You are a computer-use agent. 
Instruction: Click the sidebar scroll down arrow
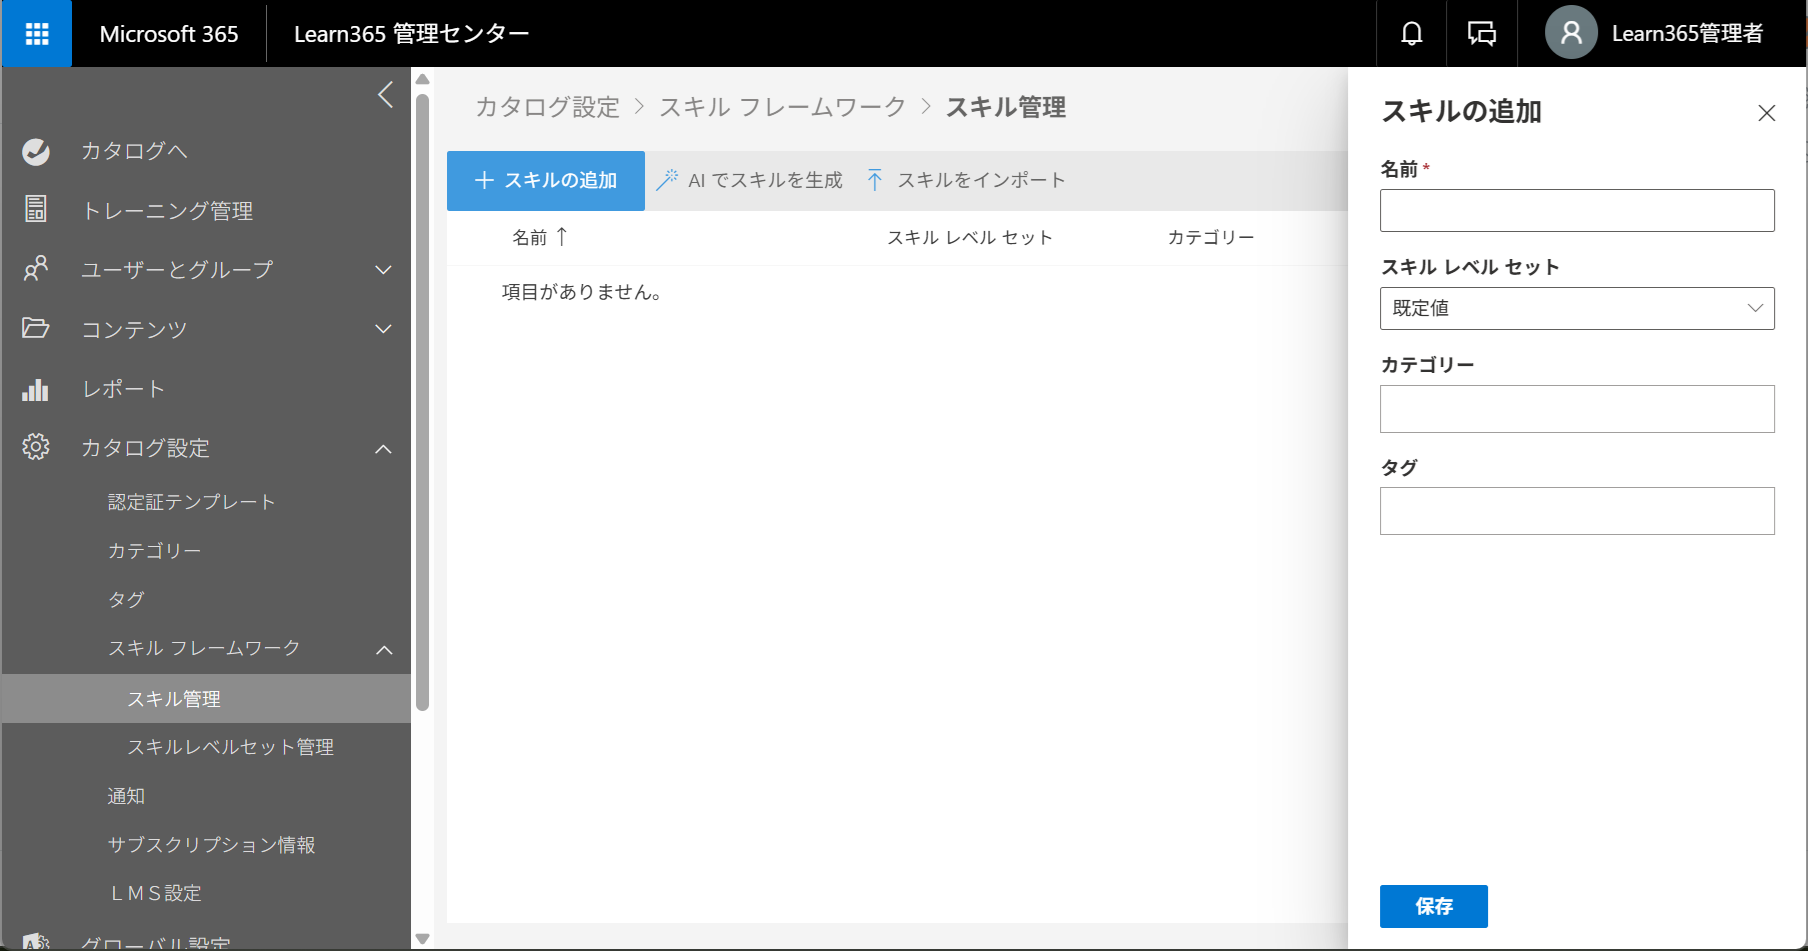(422, 939)
